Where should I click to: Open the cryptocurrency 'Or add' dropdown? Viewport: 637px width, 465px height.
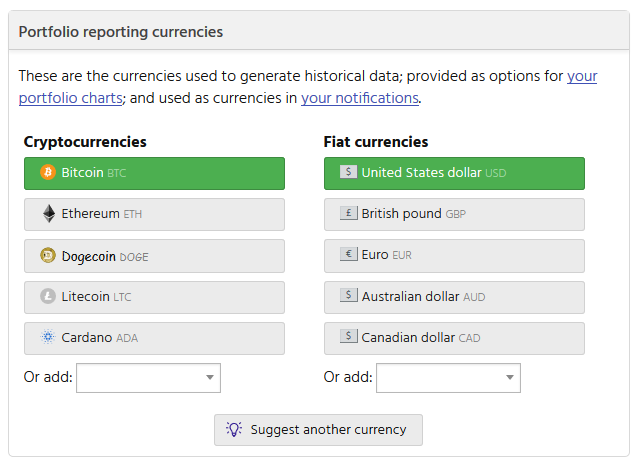pyautogui.click(x=148, y=378)
